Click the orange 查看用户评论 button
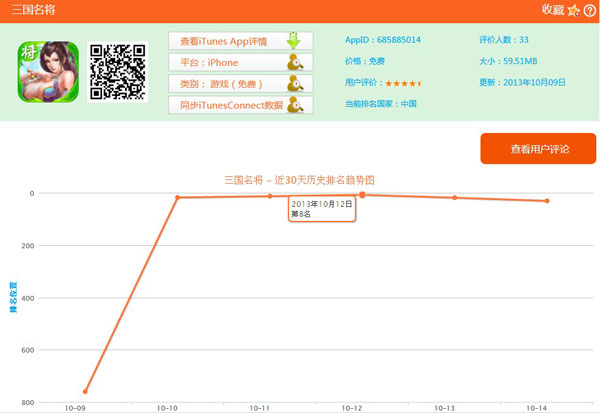 click(x=538, y=149)
